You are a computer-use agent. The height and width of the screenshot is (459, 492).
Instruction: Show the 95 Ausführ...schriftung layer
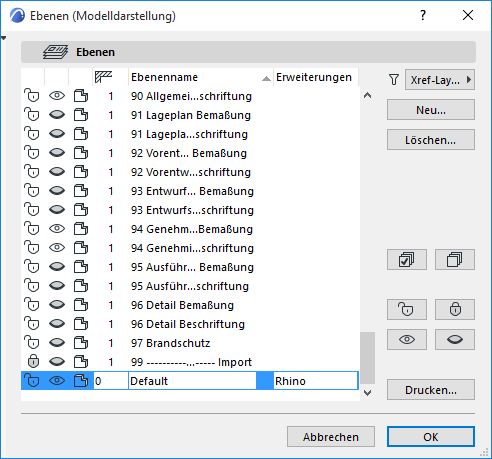(57, 286)
